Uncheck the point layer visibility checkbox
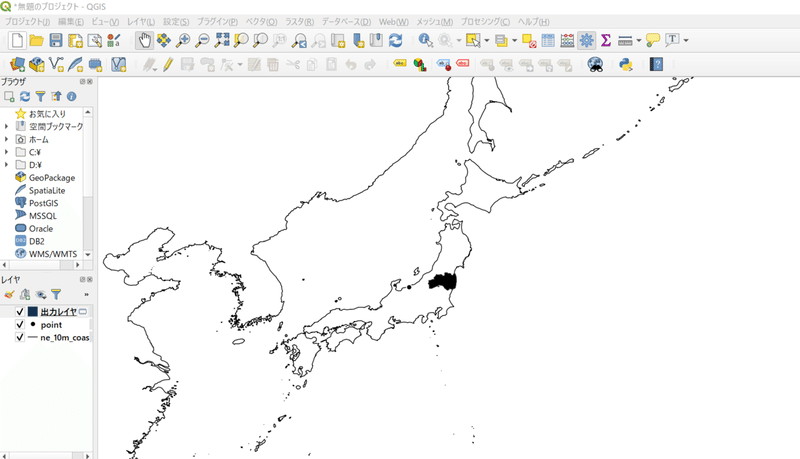Image resolution: width=800 pixels, height=459 pixels. [x=19, y=324]
